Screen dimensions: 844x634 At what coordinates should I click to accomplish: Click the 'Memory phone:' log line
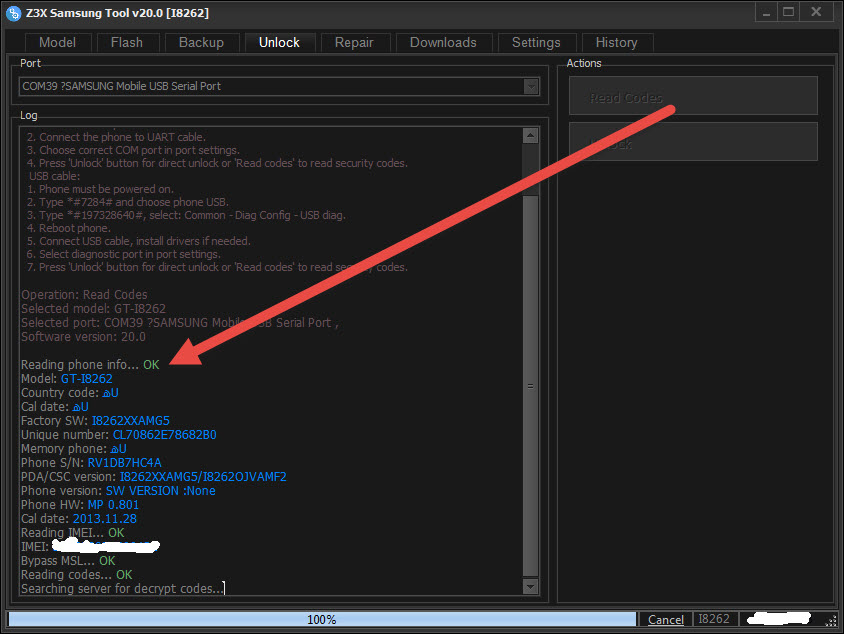point(74,449)
